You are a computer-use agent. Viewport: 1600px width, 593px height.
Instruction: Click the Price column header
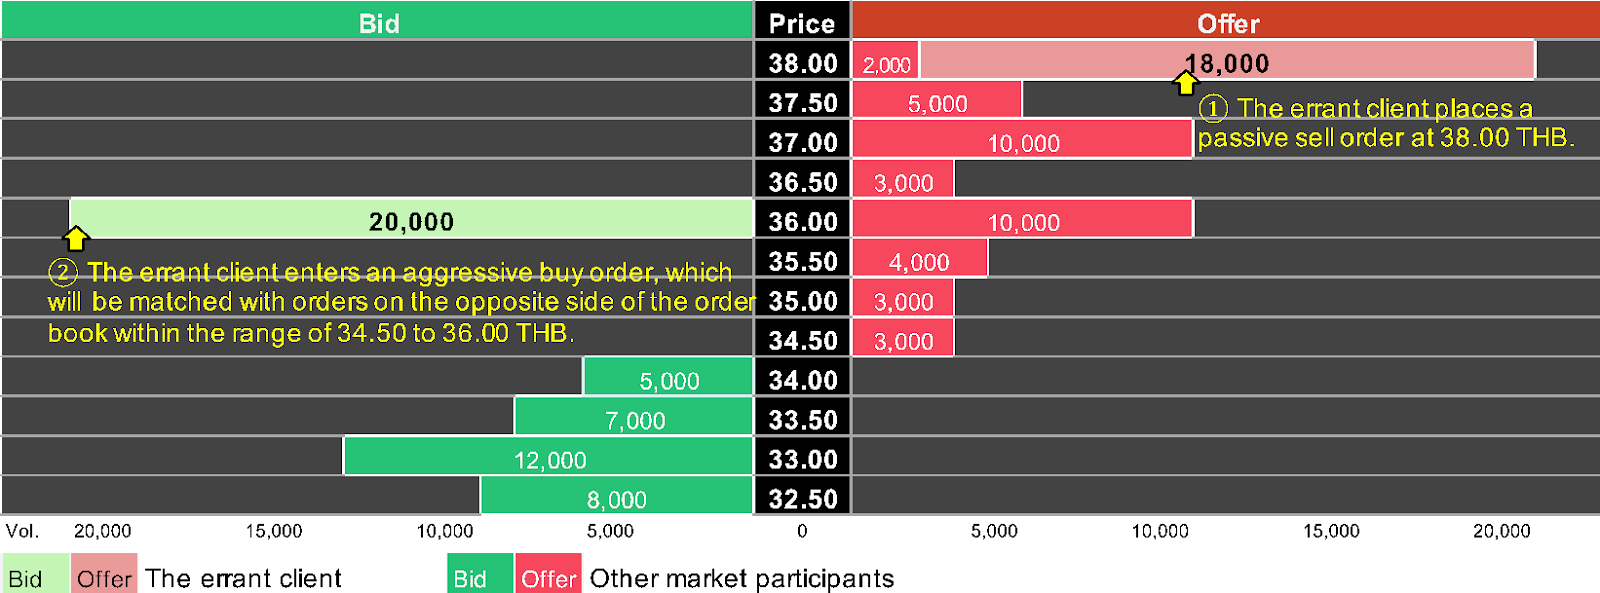pos(802,21)
